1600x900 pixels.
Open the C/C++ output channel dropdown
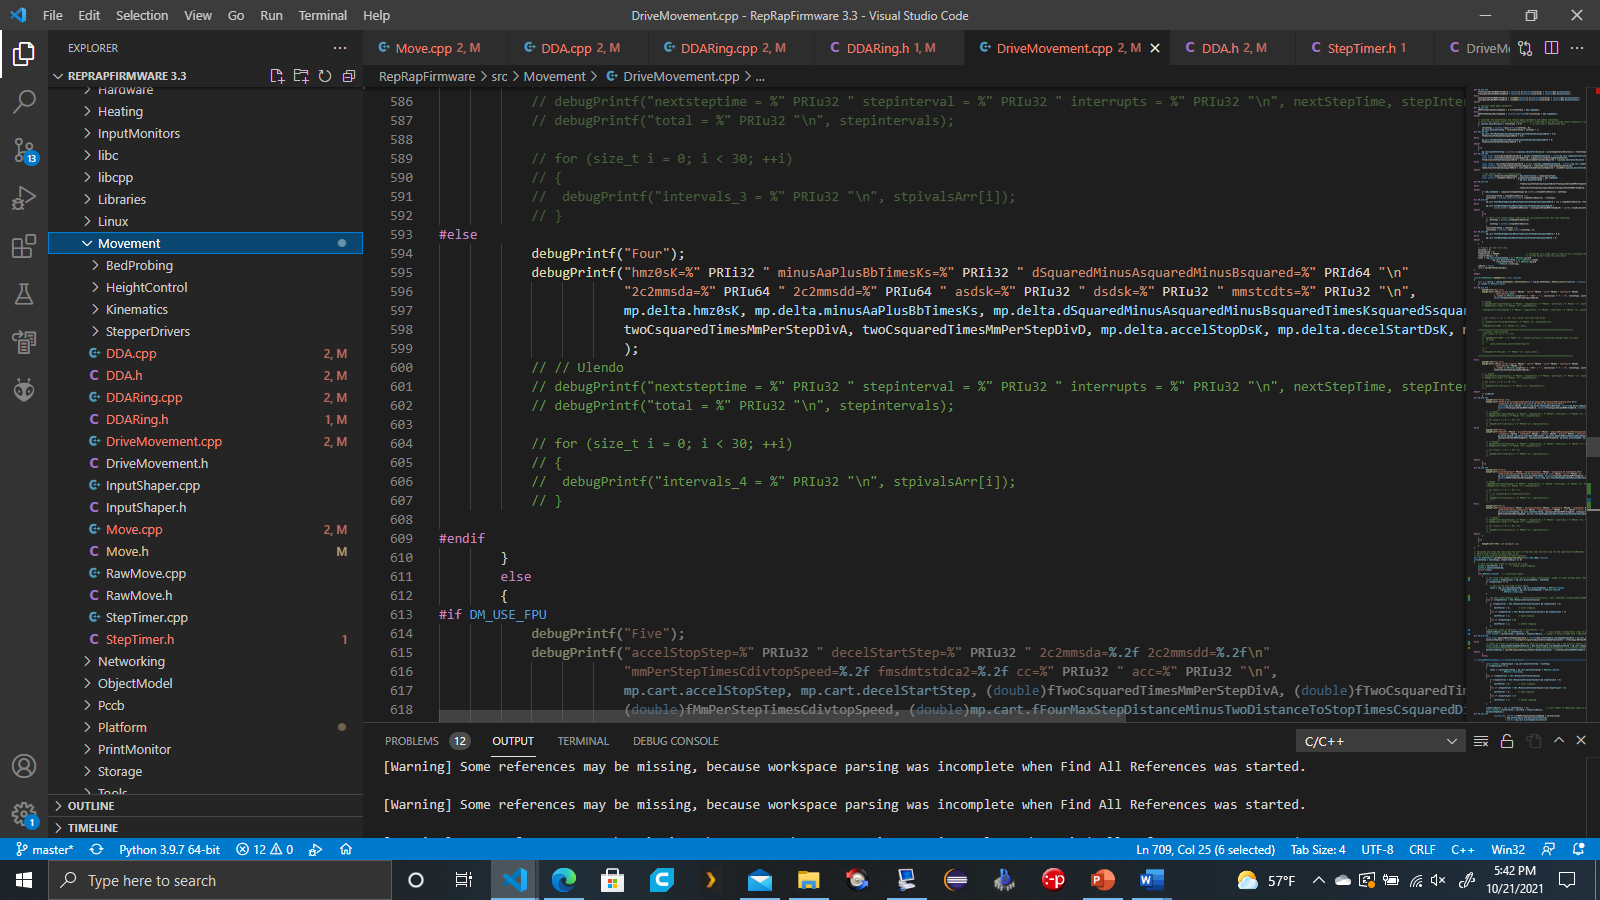click(x=1380, y=741)
